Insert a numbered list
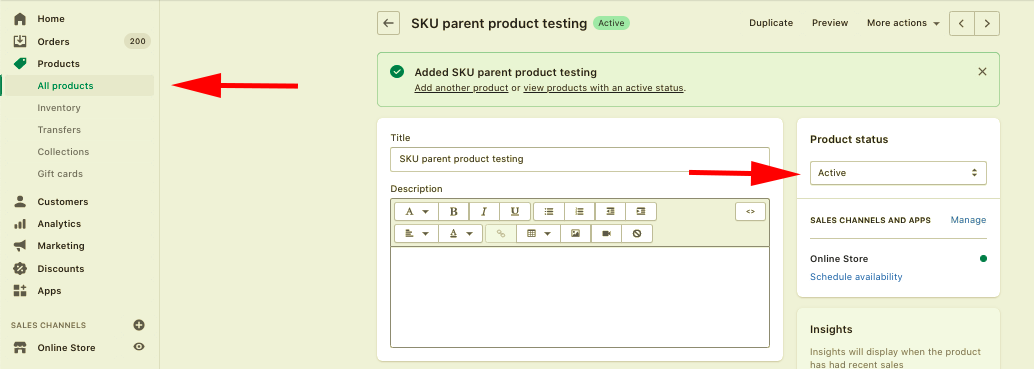Image resolution: width=1034 pixels, height=369 pixels. tap(580, 212)
